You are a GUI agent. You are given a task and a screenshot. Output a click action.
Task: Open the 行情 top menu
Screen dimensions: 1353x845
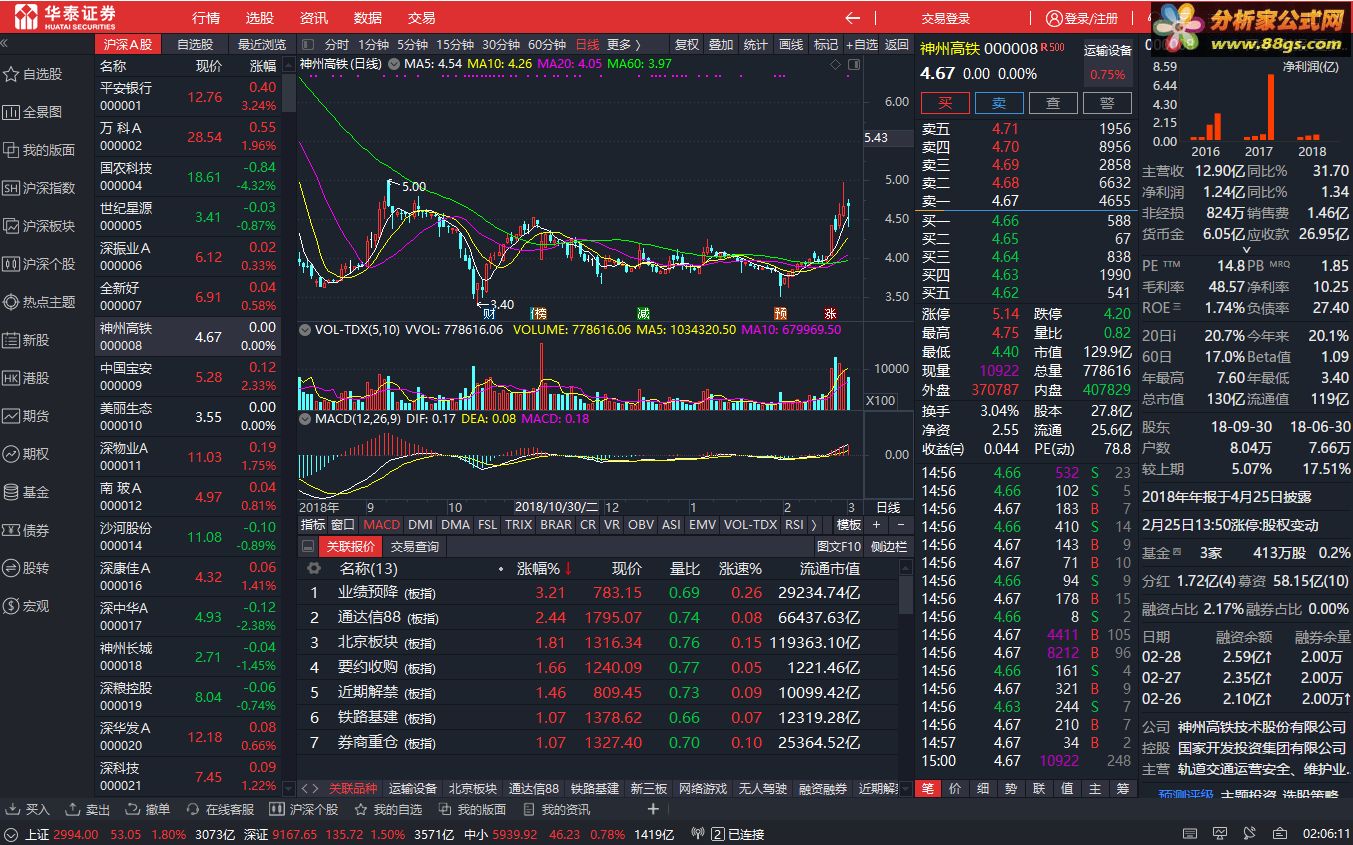206,18
